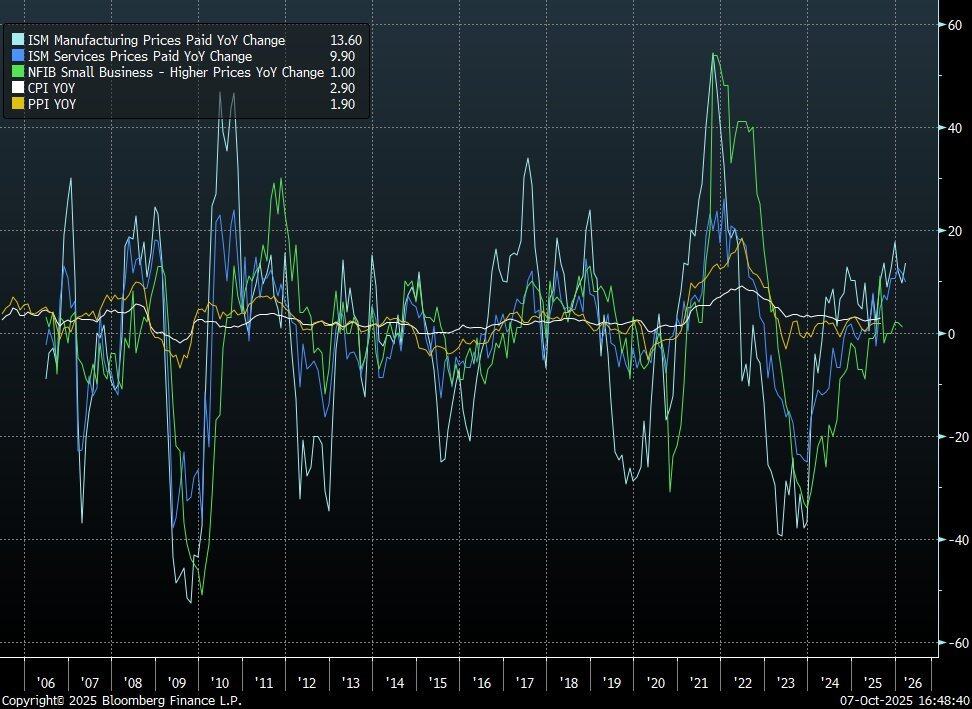Click the 0 label on the y-axis
972x709 pixels.
[x=953, y=334]
